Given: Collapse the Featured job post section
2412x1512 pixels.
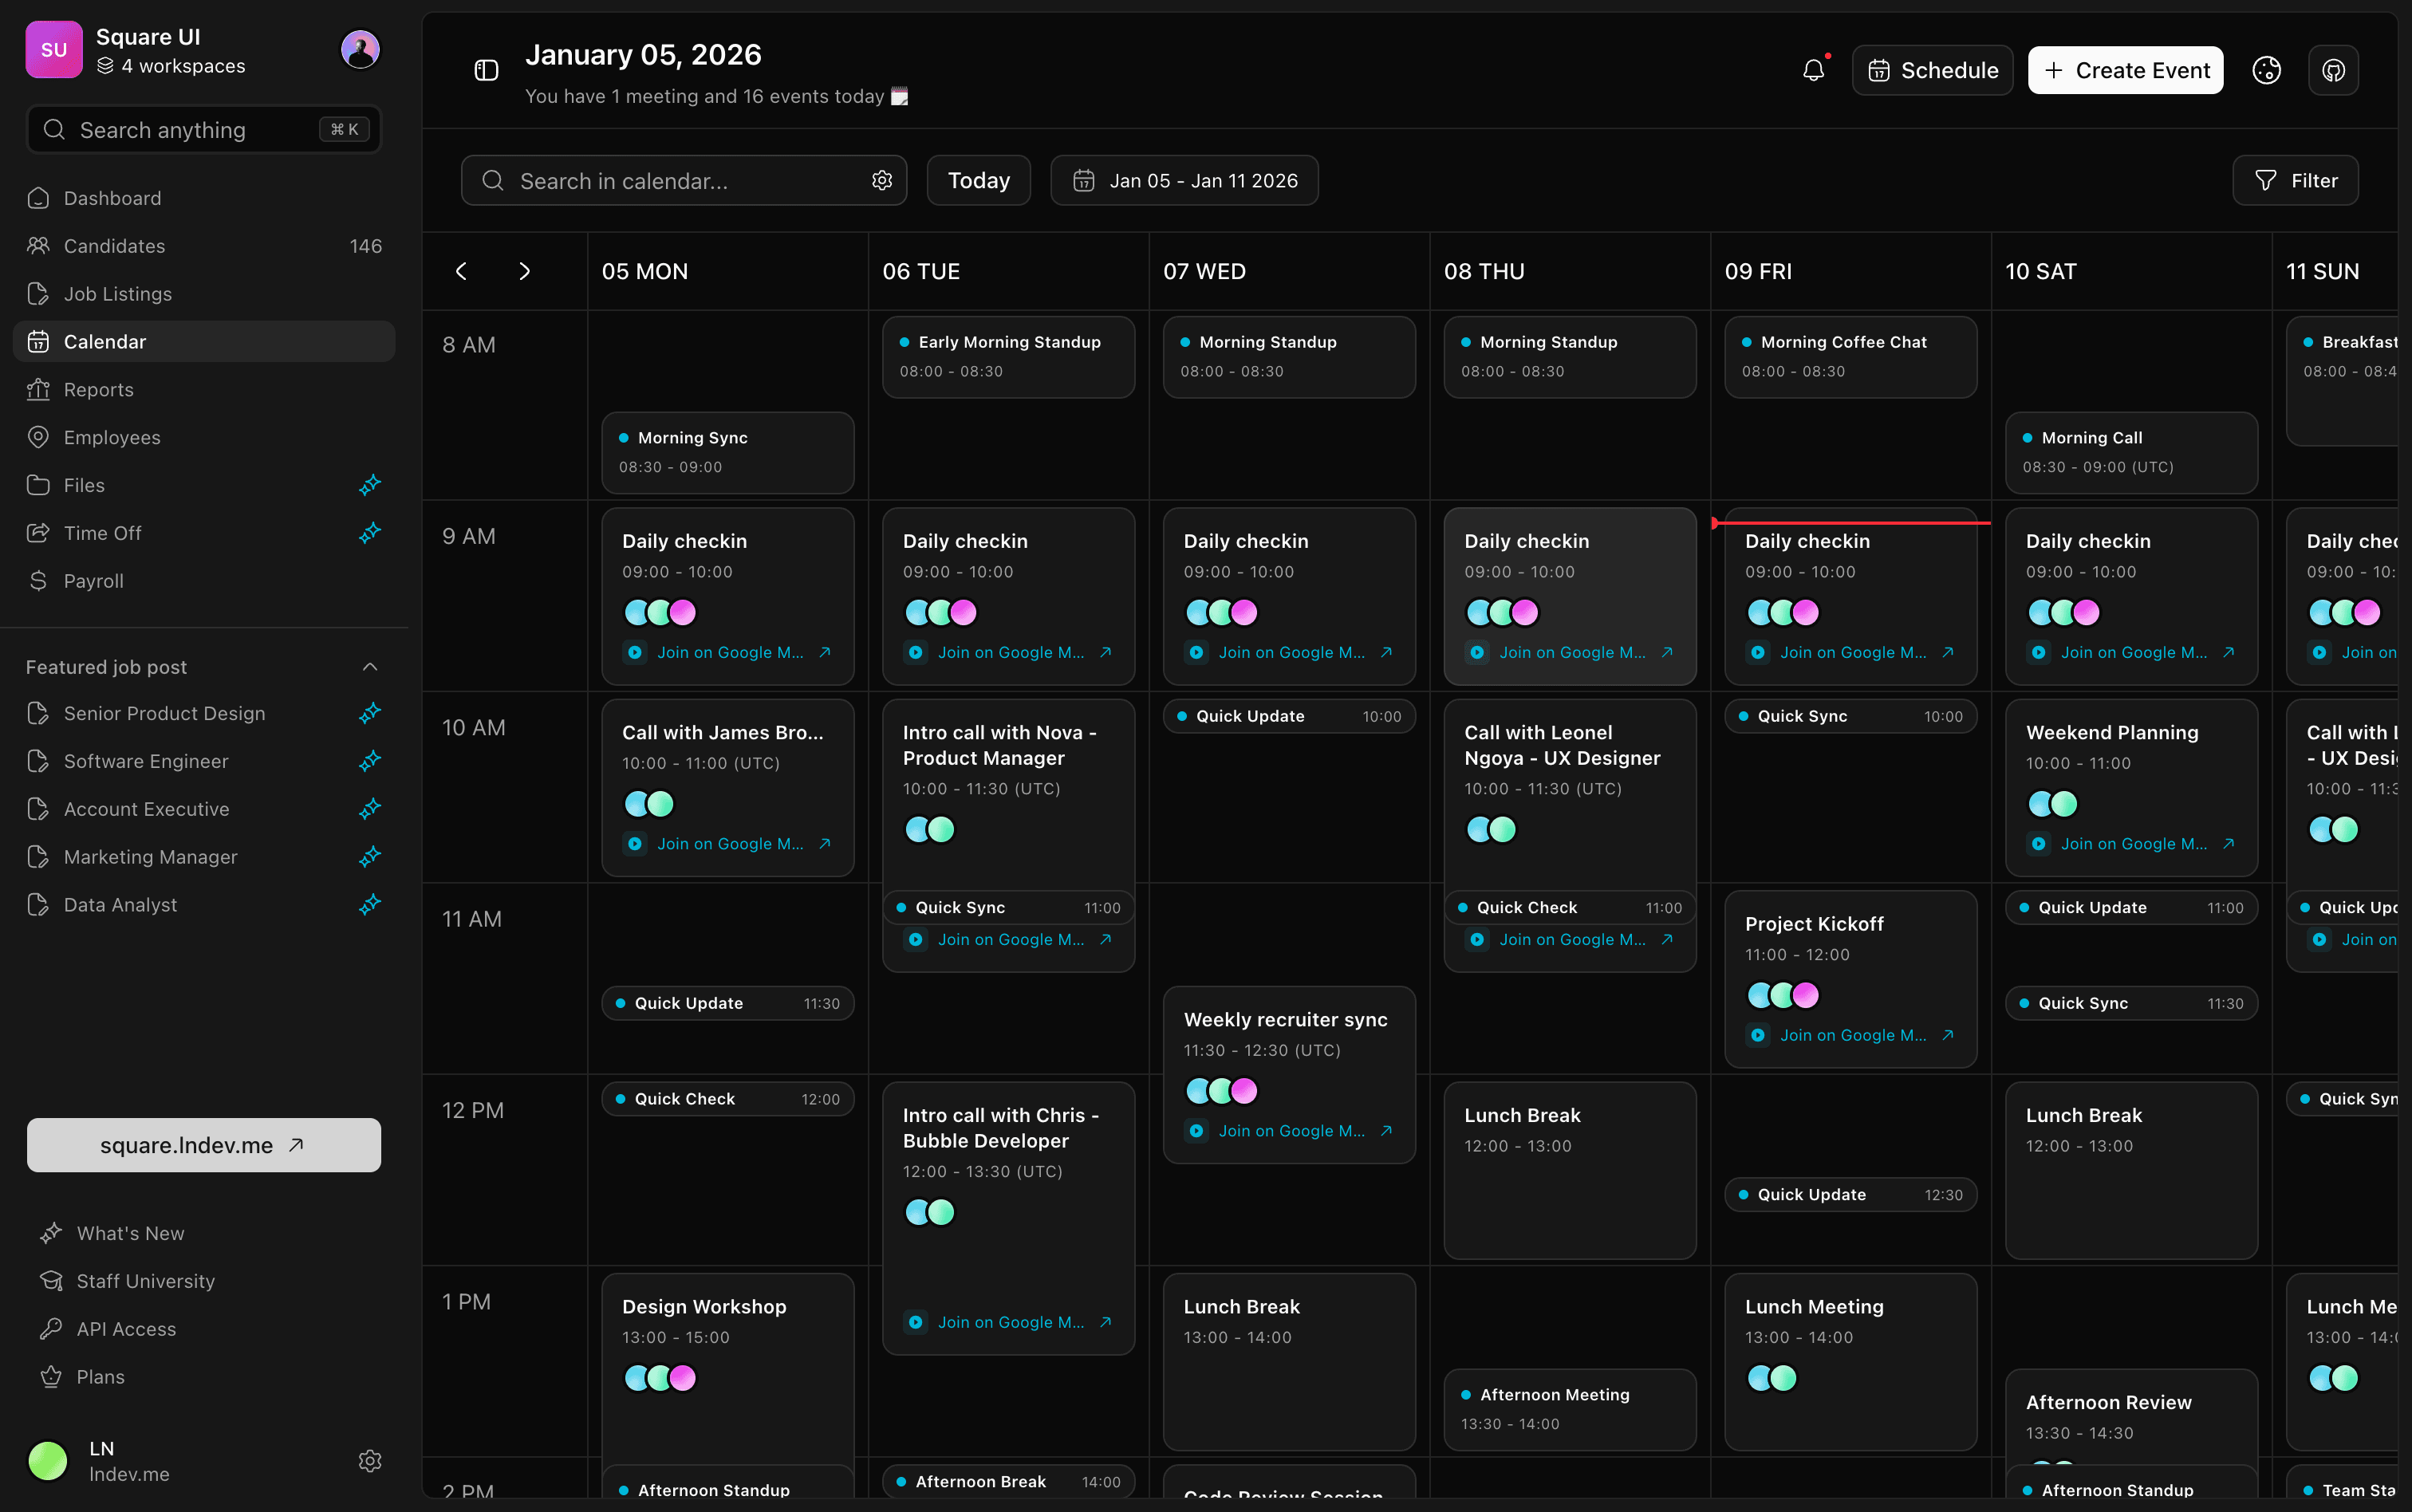Looking at the screenshot, I should coord(370,665).
